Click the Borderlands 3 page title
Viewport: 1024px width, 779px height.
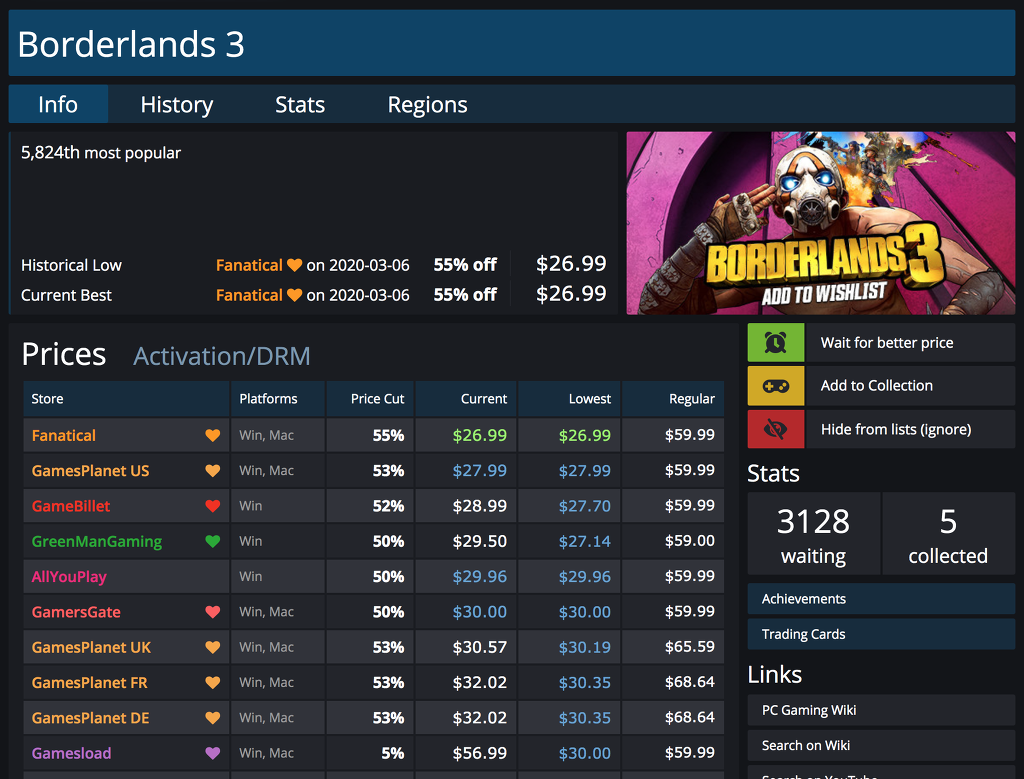(131, 44)
